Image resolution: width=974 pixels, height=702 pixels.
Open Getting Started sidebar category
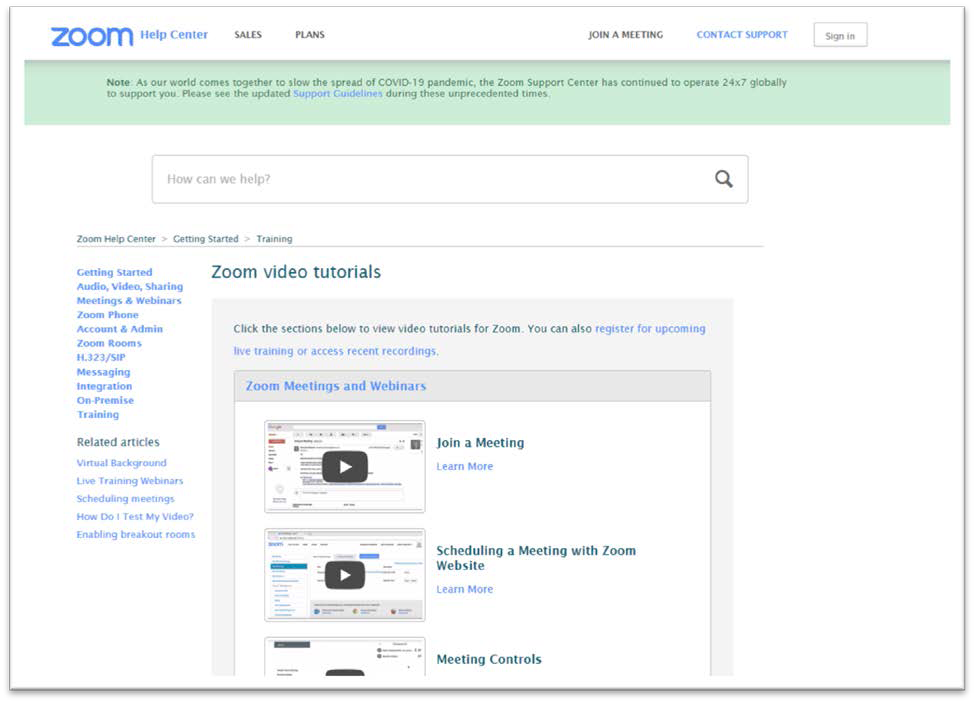114,272
